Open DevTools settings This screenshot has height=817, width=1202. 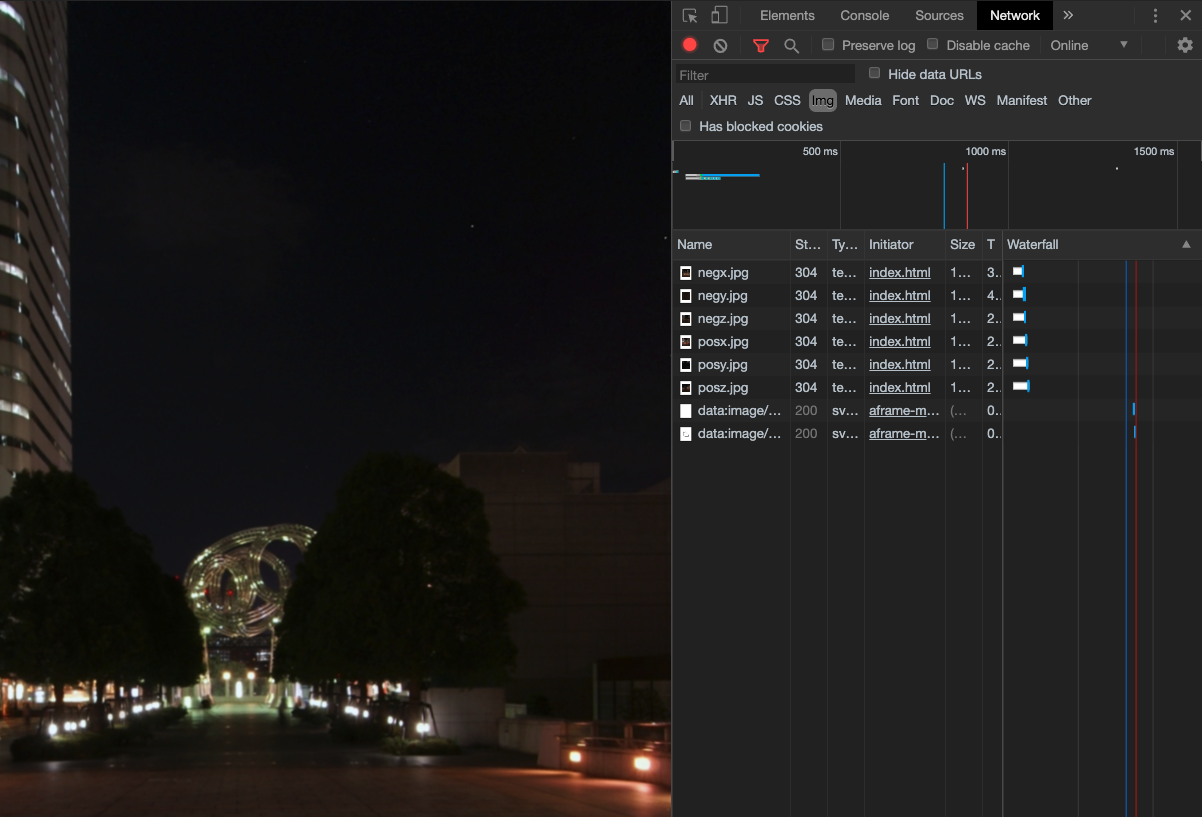1184,45
